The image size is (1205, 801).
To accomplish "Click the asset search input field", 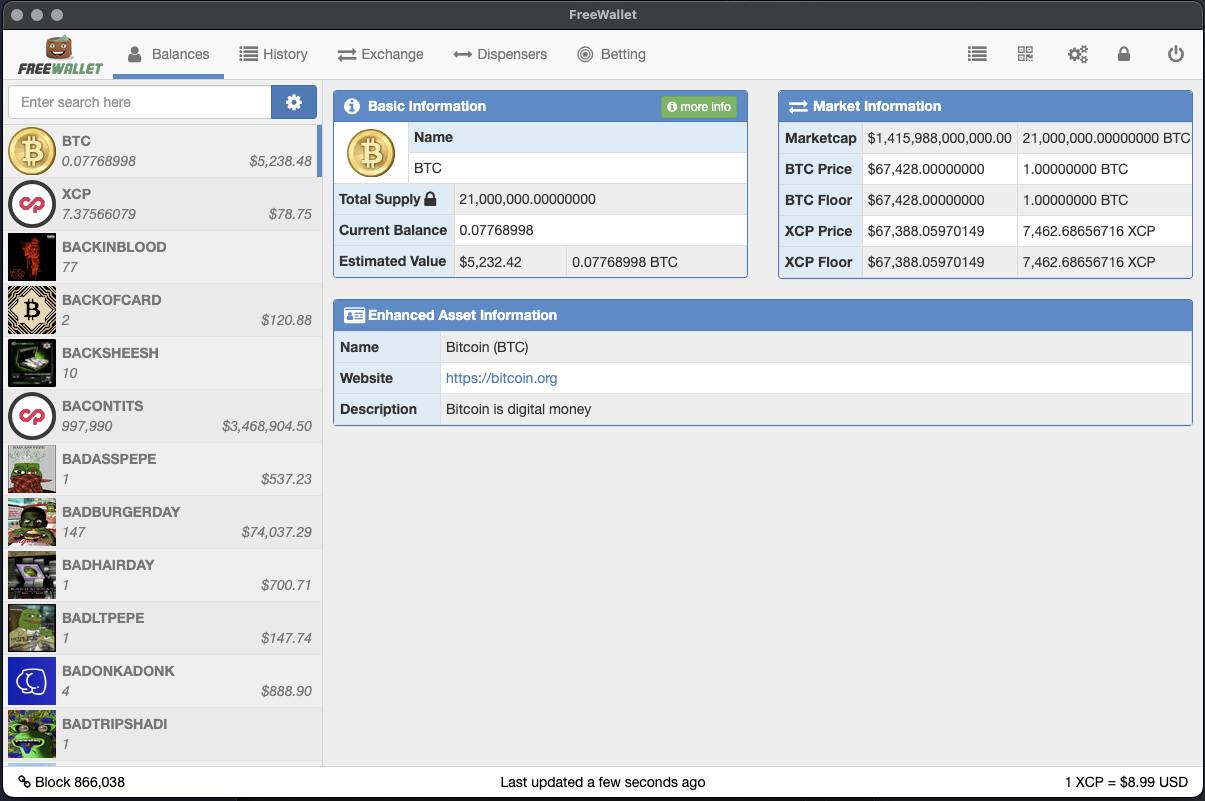I will (140, 102).
